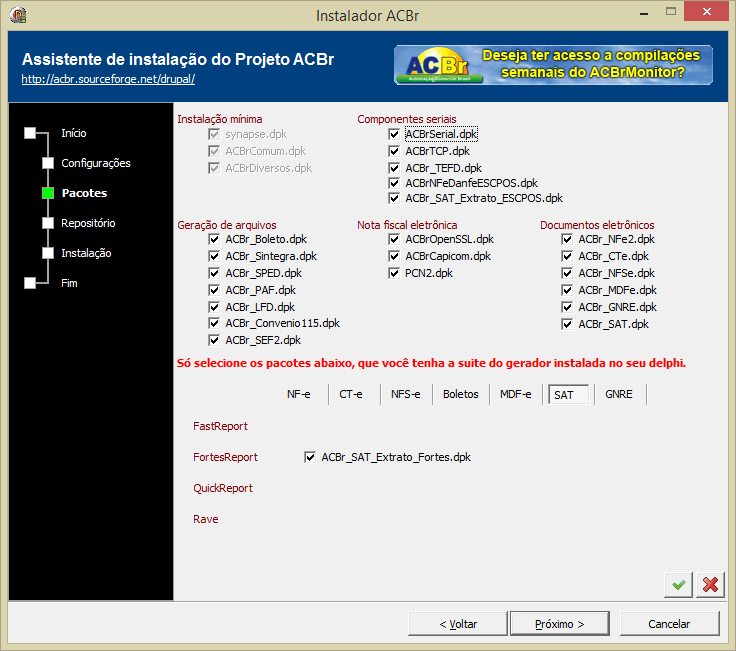Toggle ACBr_SAT.dpk checkbox
The height and width of the screenshot is (651, 736).
pos(567,324)
